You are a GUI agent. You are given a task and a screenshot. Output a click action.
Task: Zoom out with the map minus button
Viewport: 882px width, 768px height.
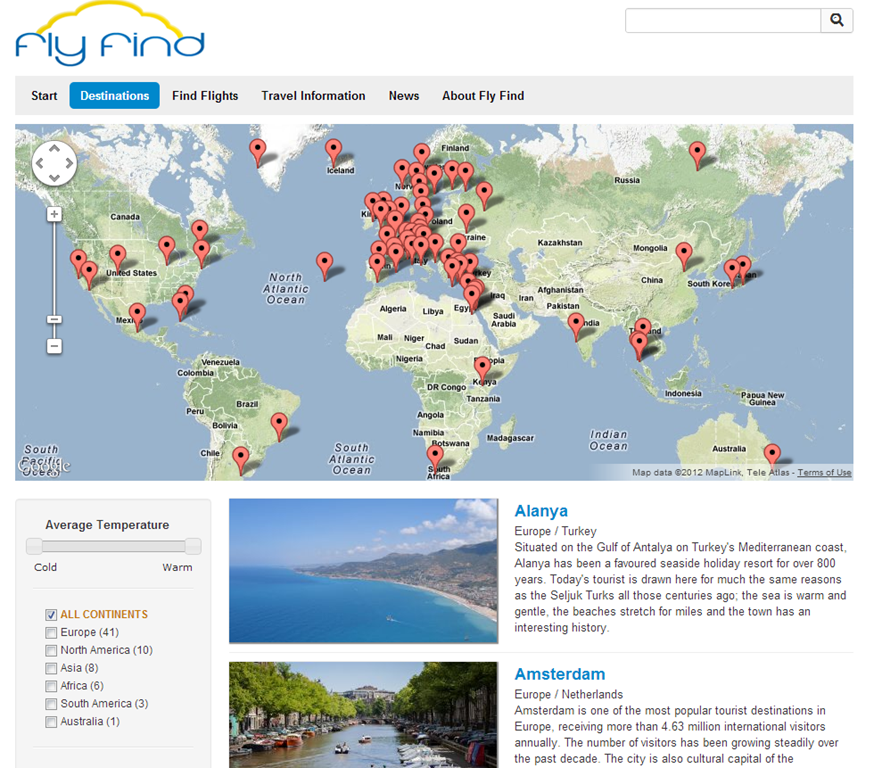[54, 346]
